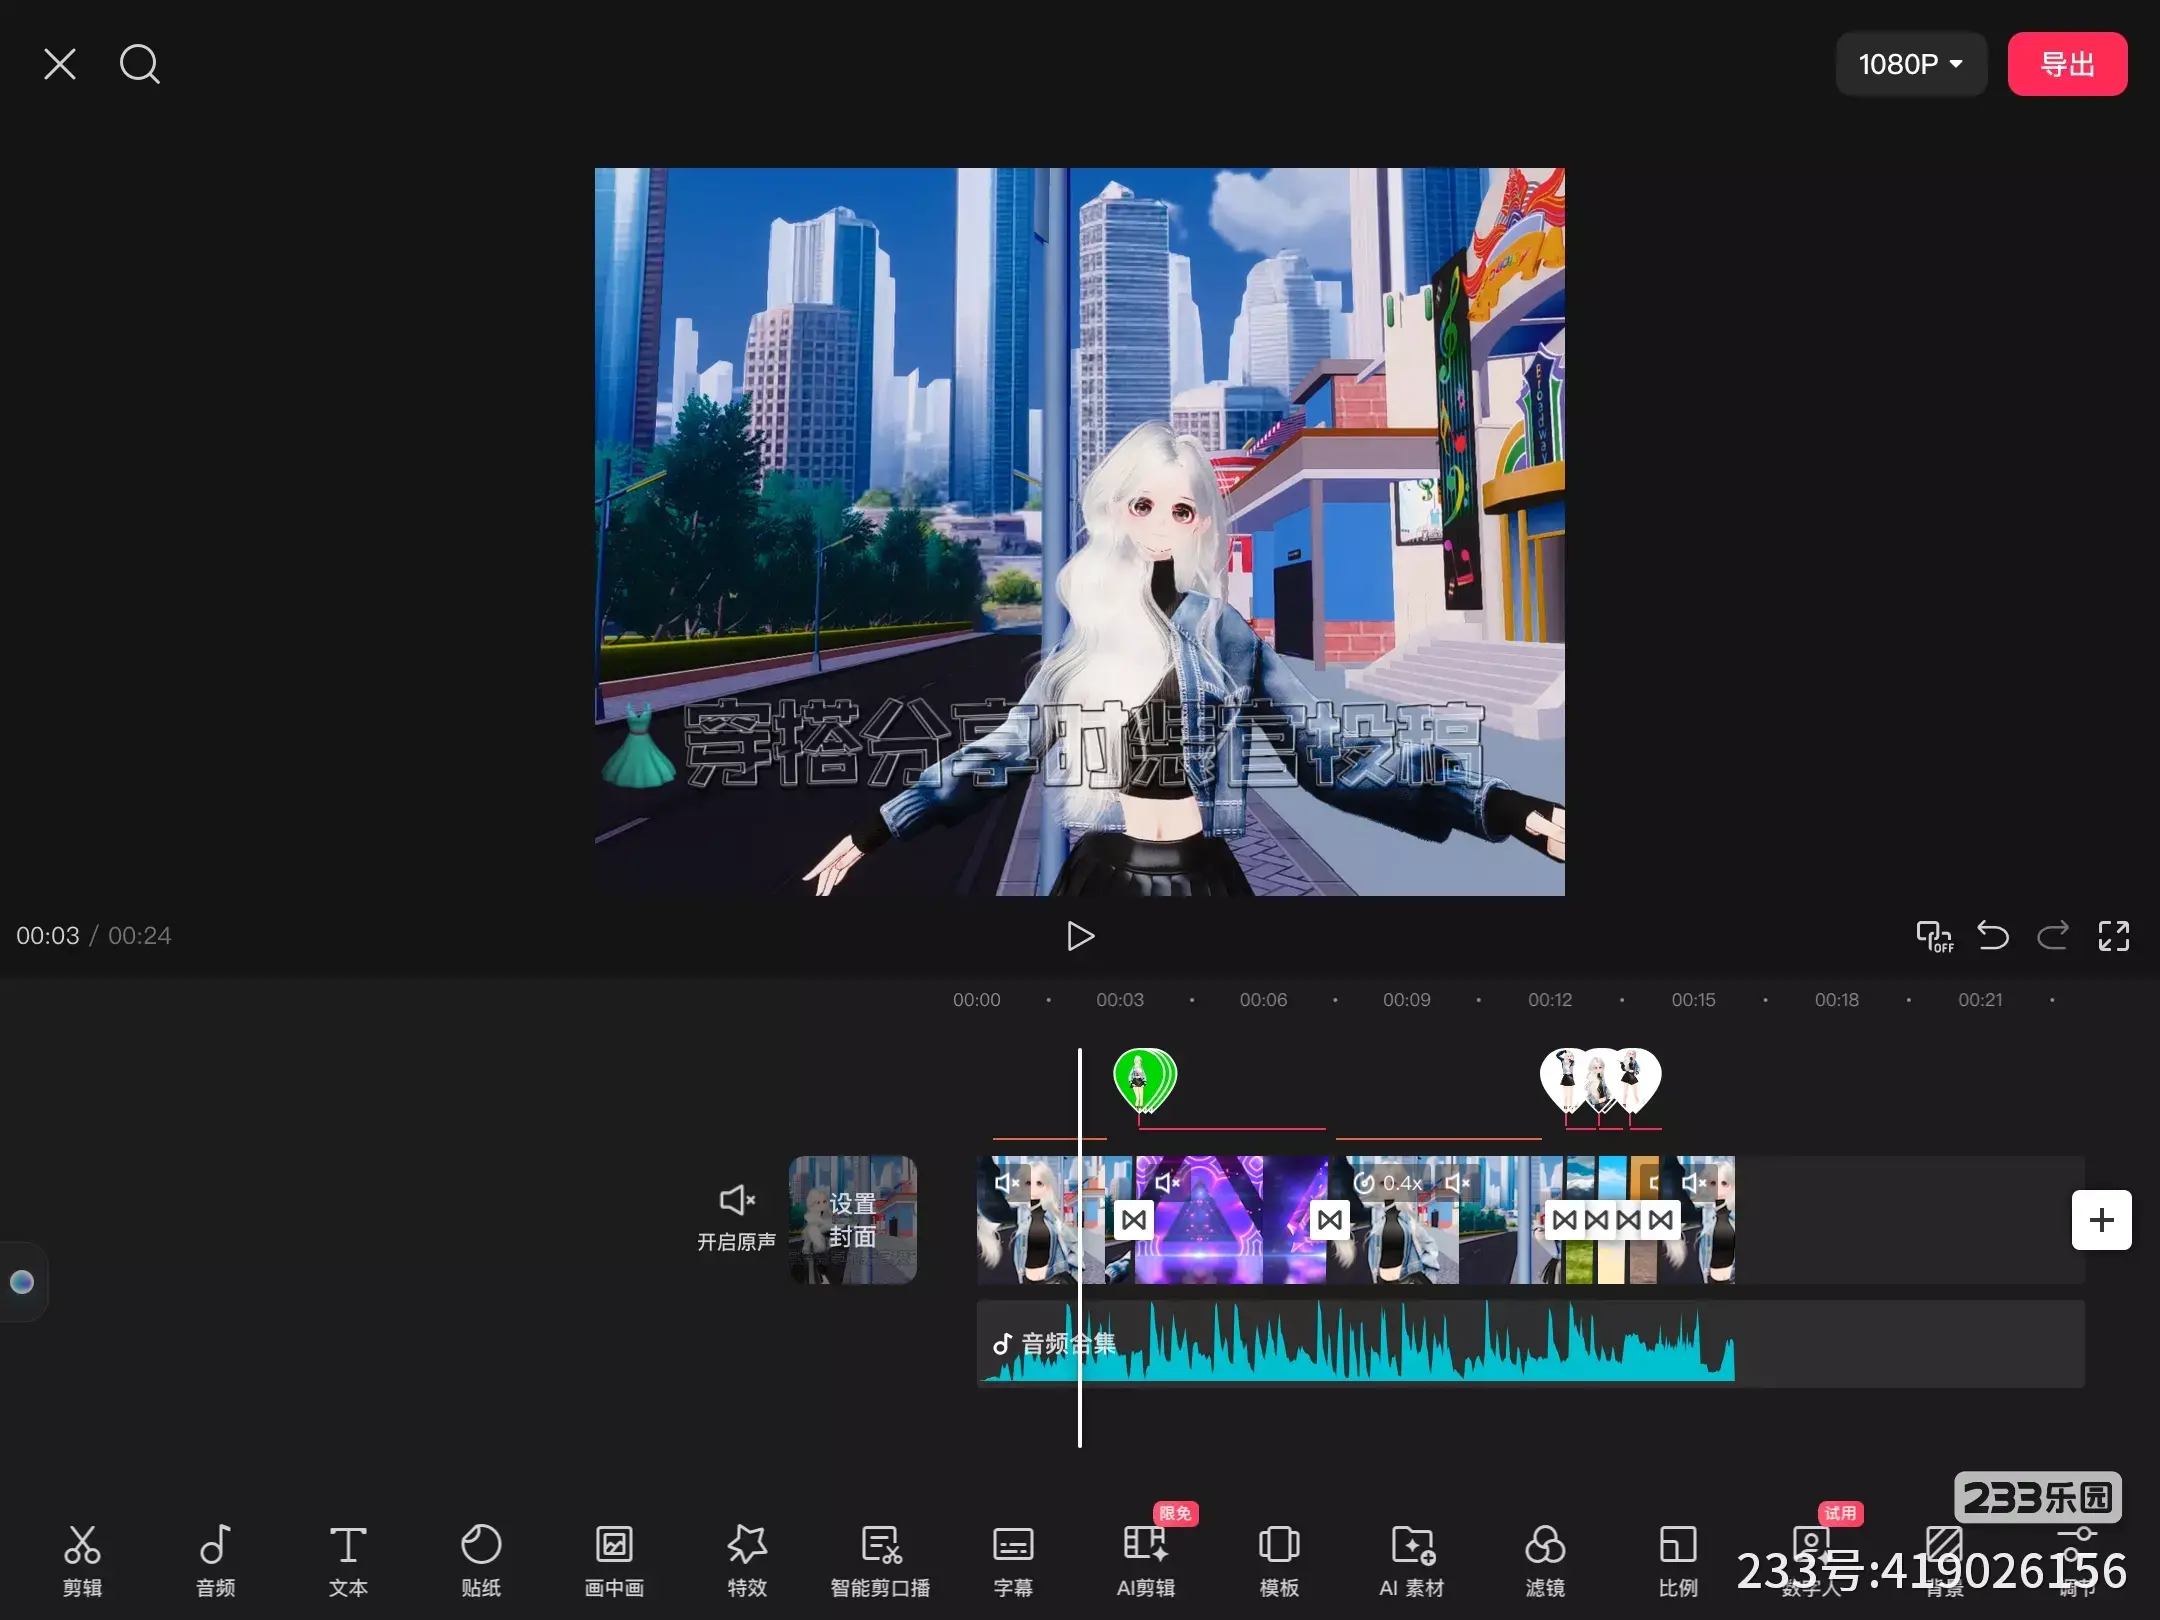Viewport: 2160px width, 1620px height.
Task: Expand the floating side assistant bubble
Action: [22, 1282]
